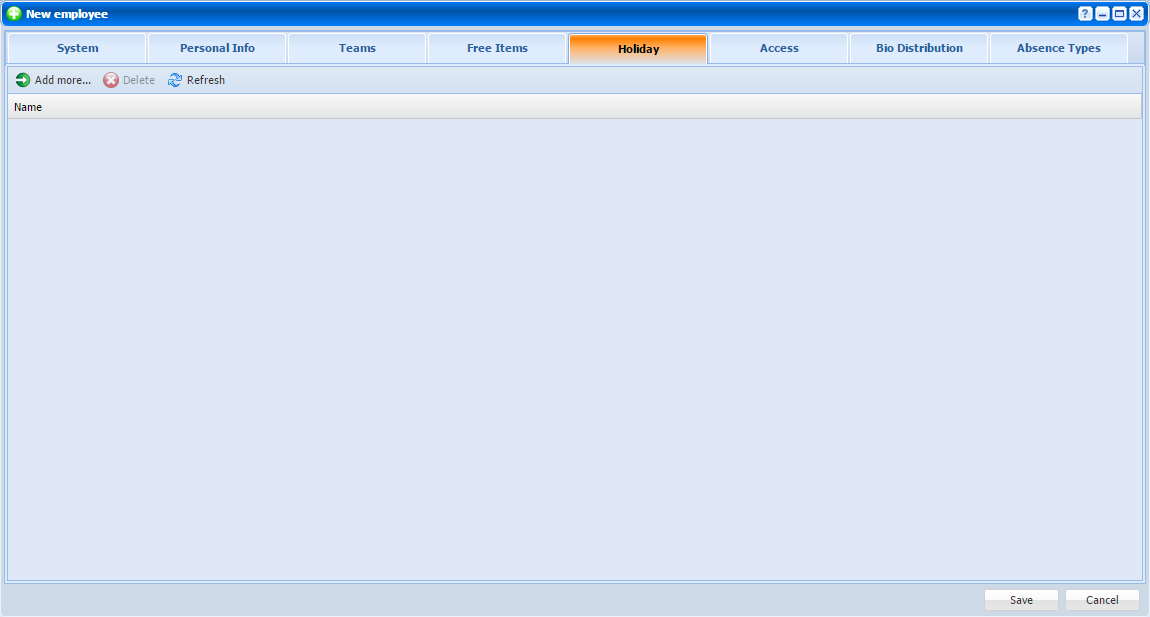Screen dimensions: 1150x617
Task: Open the Personal Info tab
Action: pos(217,48)
